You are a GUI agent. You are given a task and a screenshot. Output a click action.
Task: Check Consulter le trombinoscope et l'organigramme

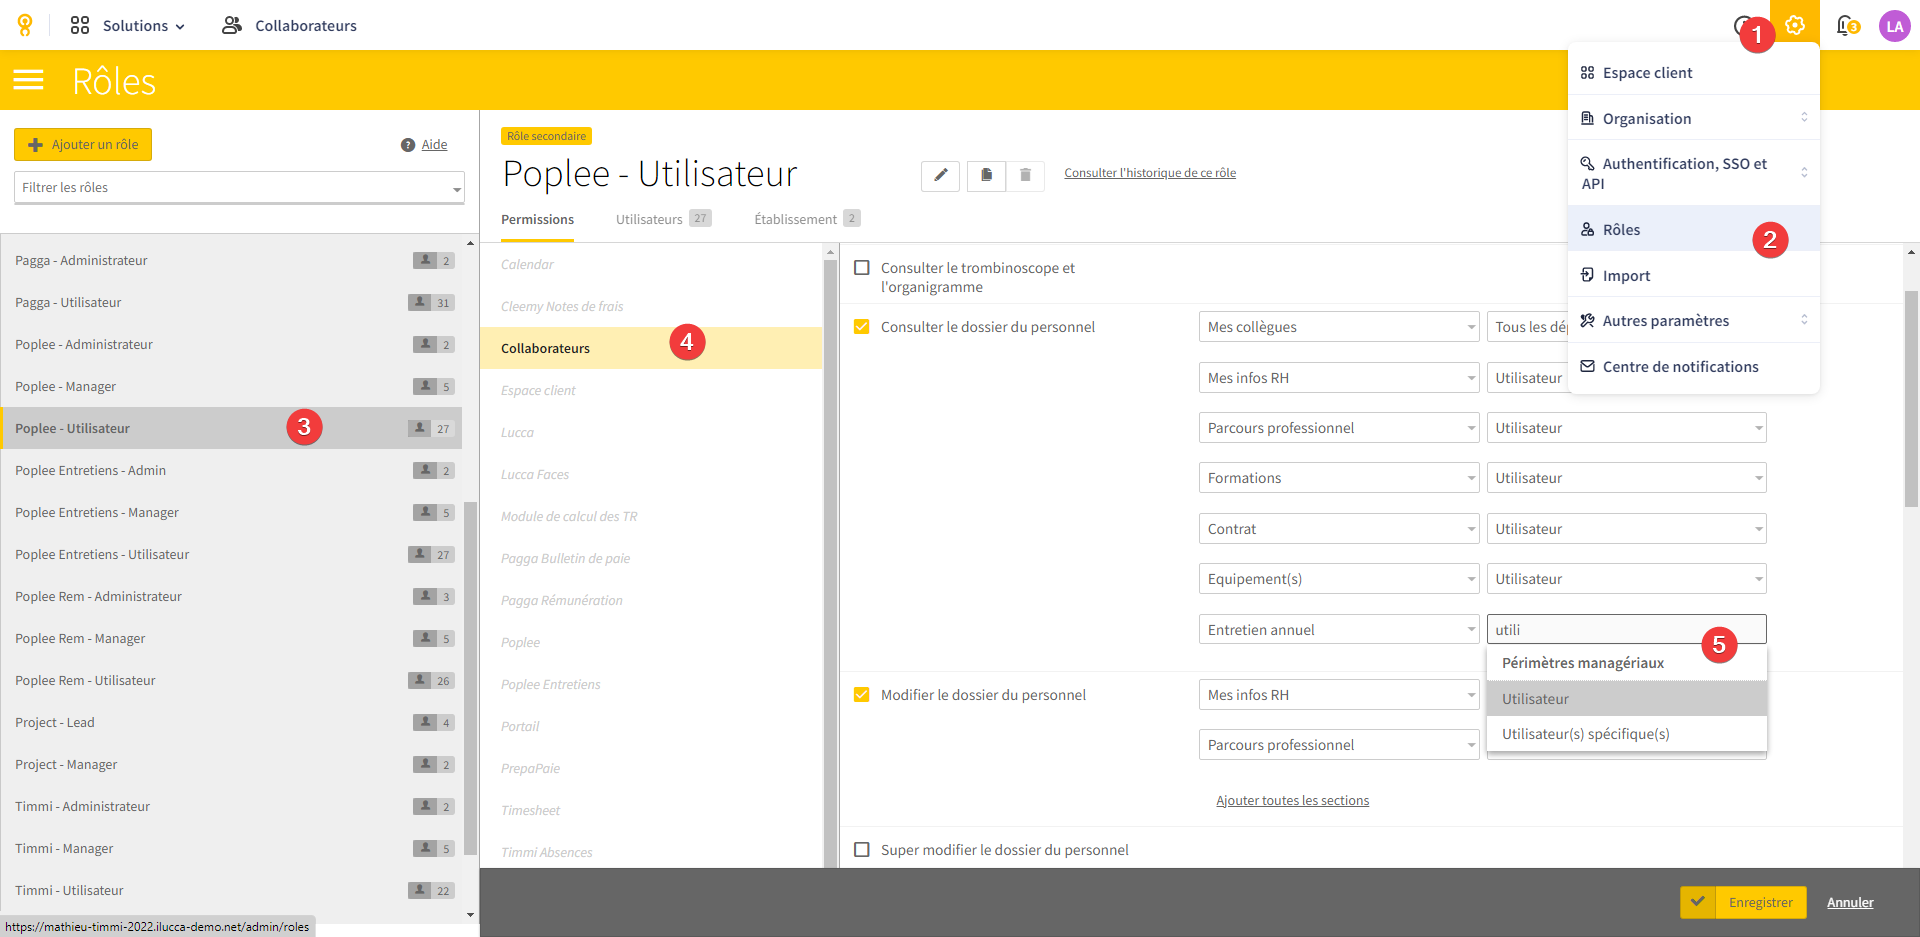tap(862, 268)
